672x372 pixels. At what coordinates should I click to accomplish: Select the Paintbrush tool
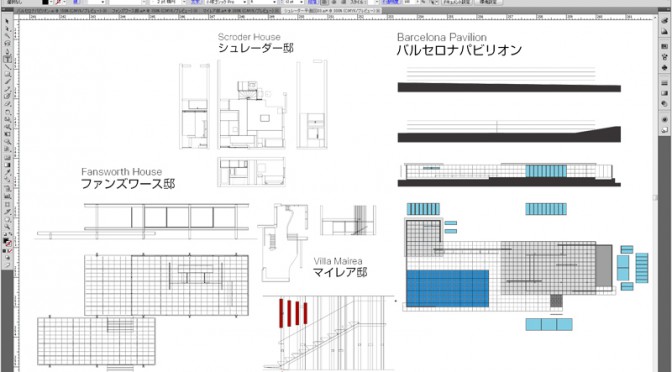8,81
